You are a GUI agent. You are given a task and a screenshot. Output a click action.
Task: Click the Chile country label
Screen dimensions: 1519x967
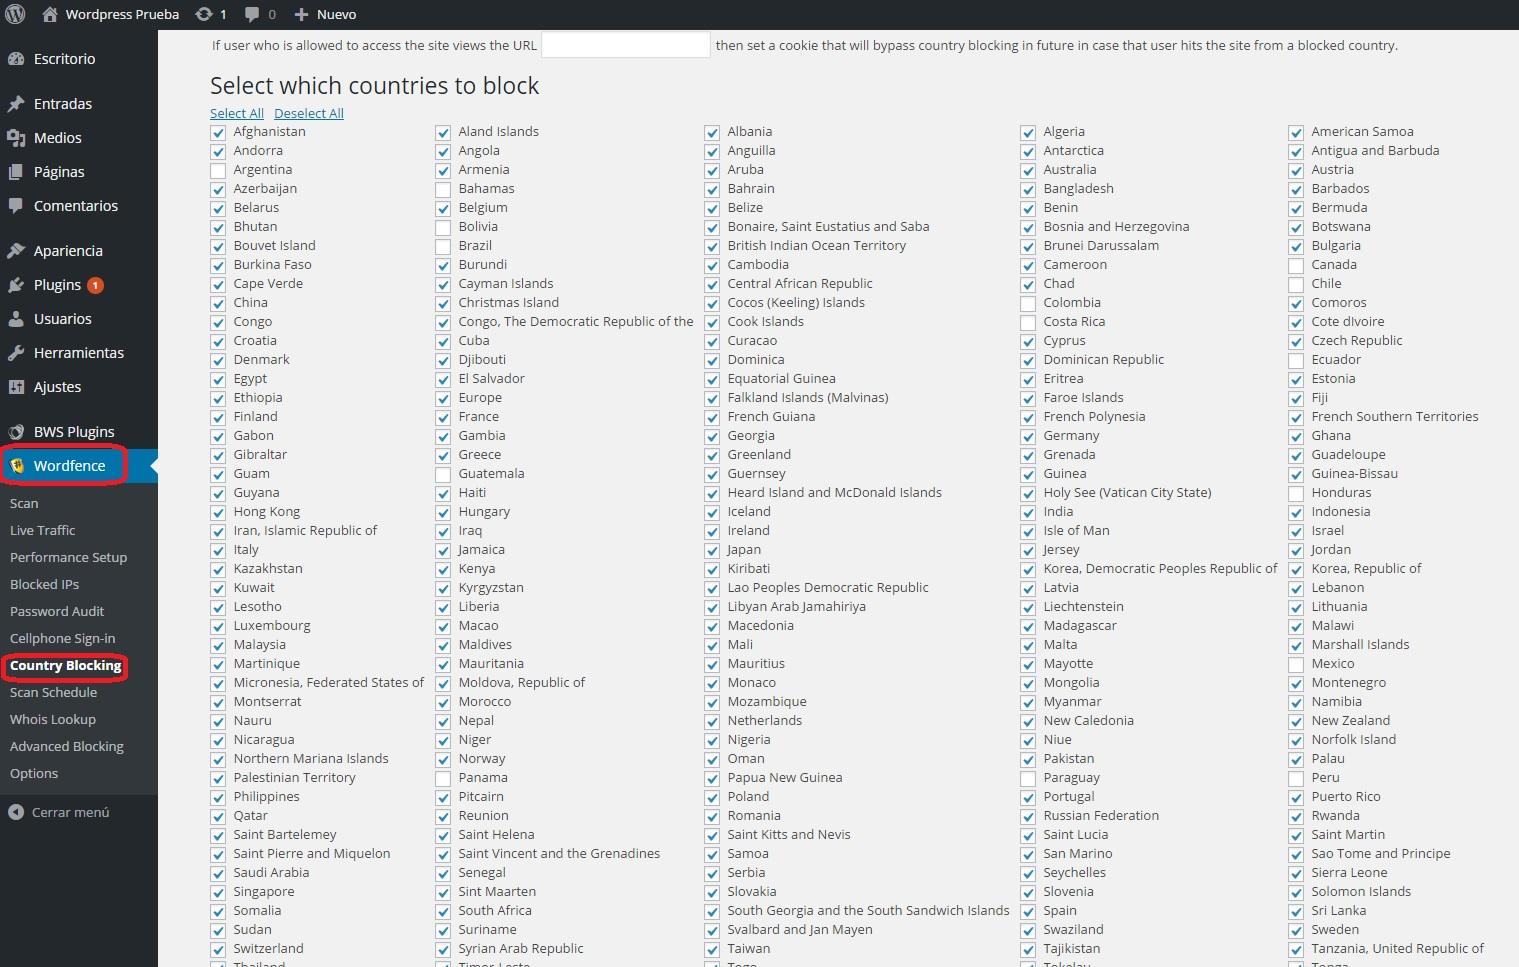click(1327, 284)
